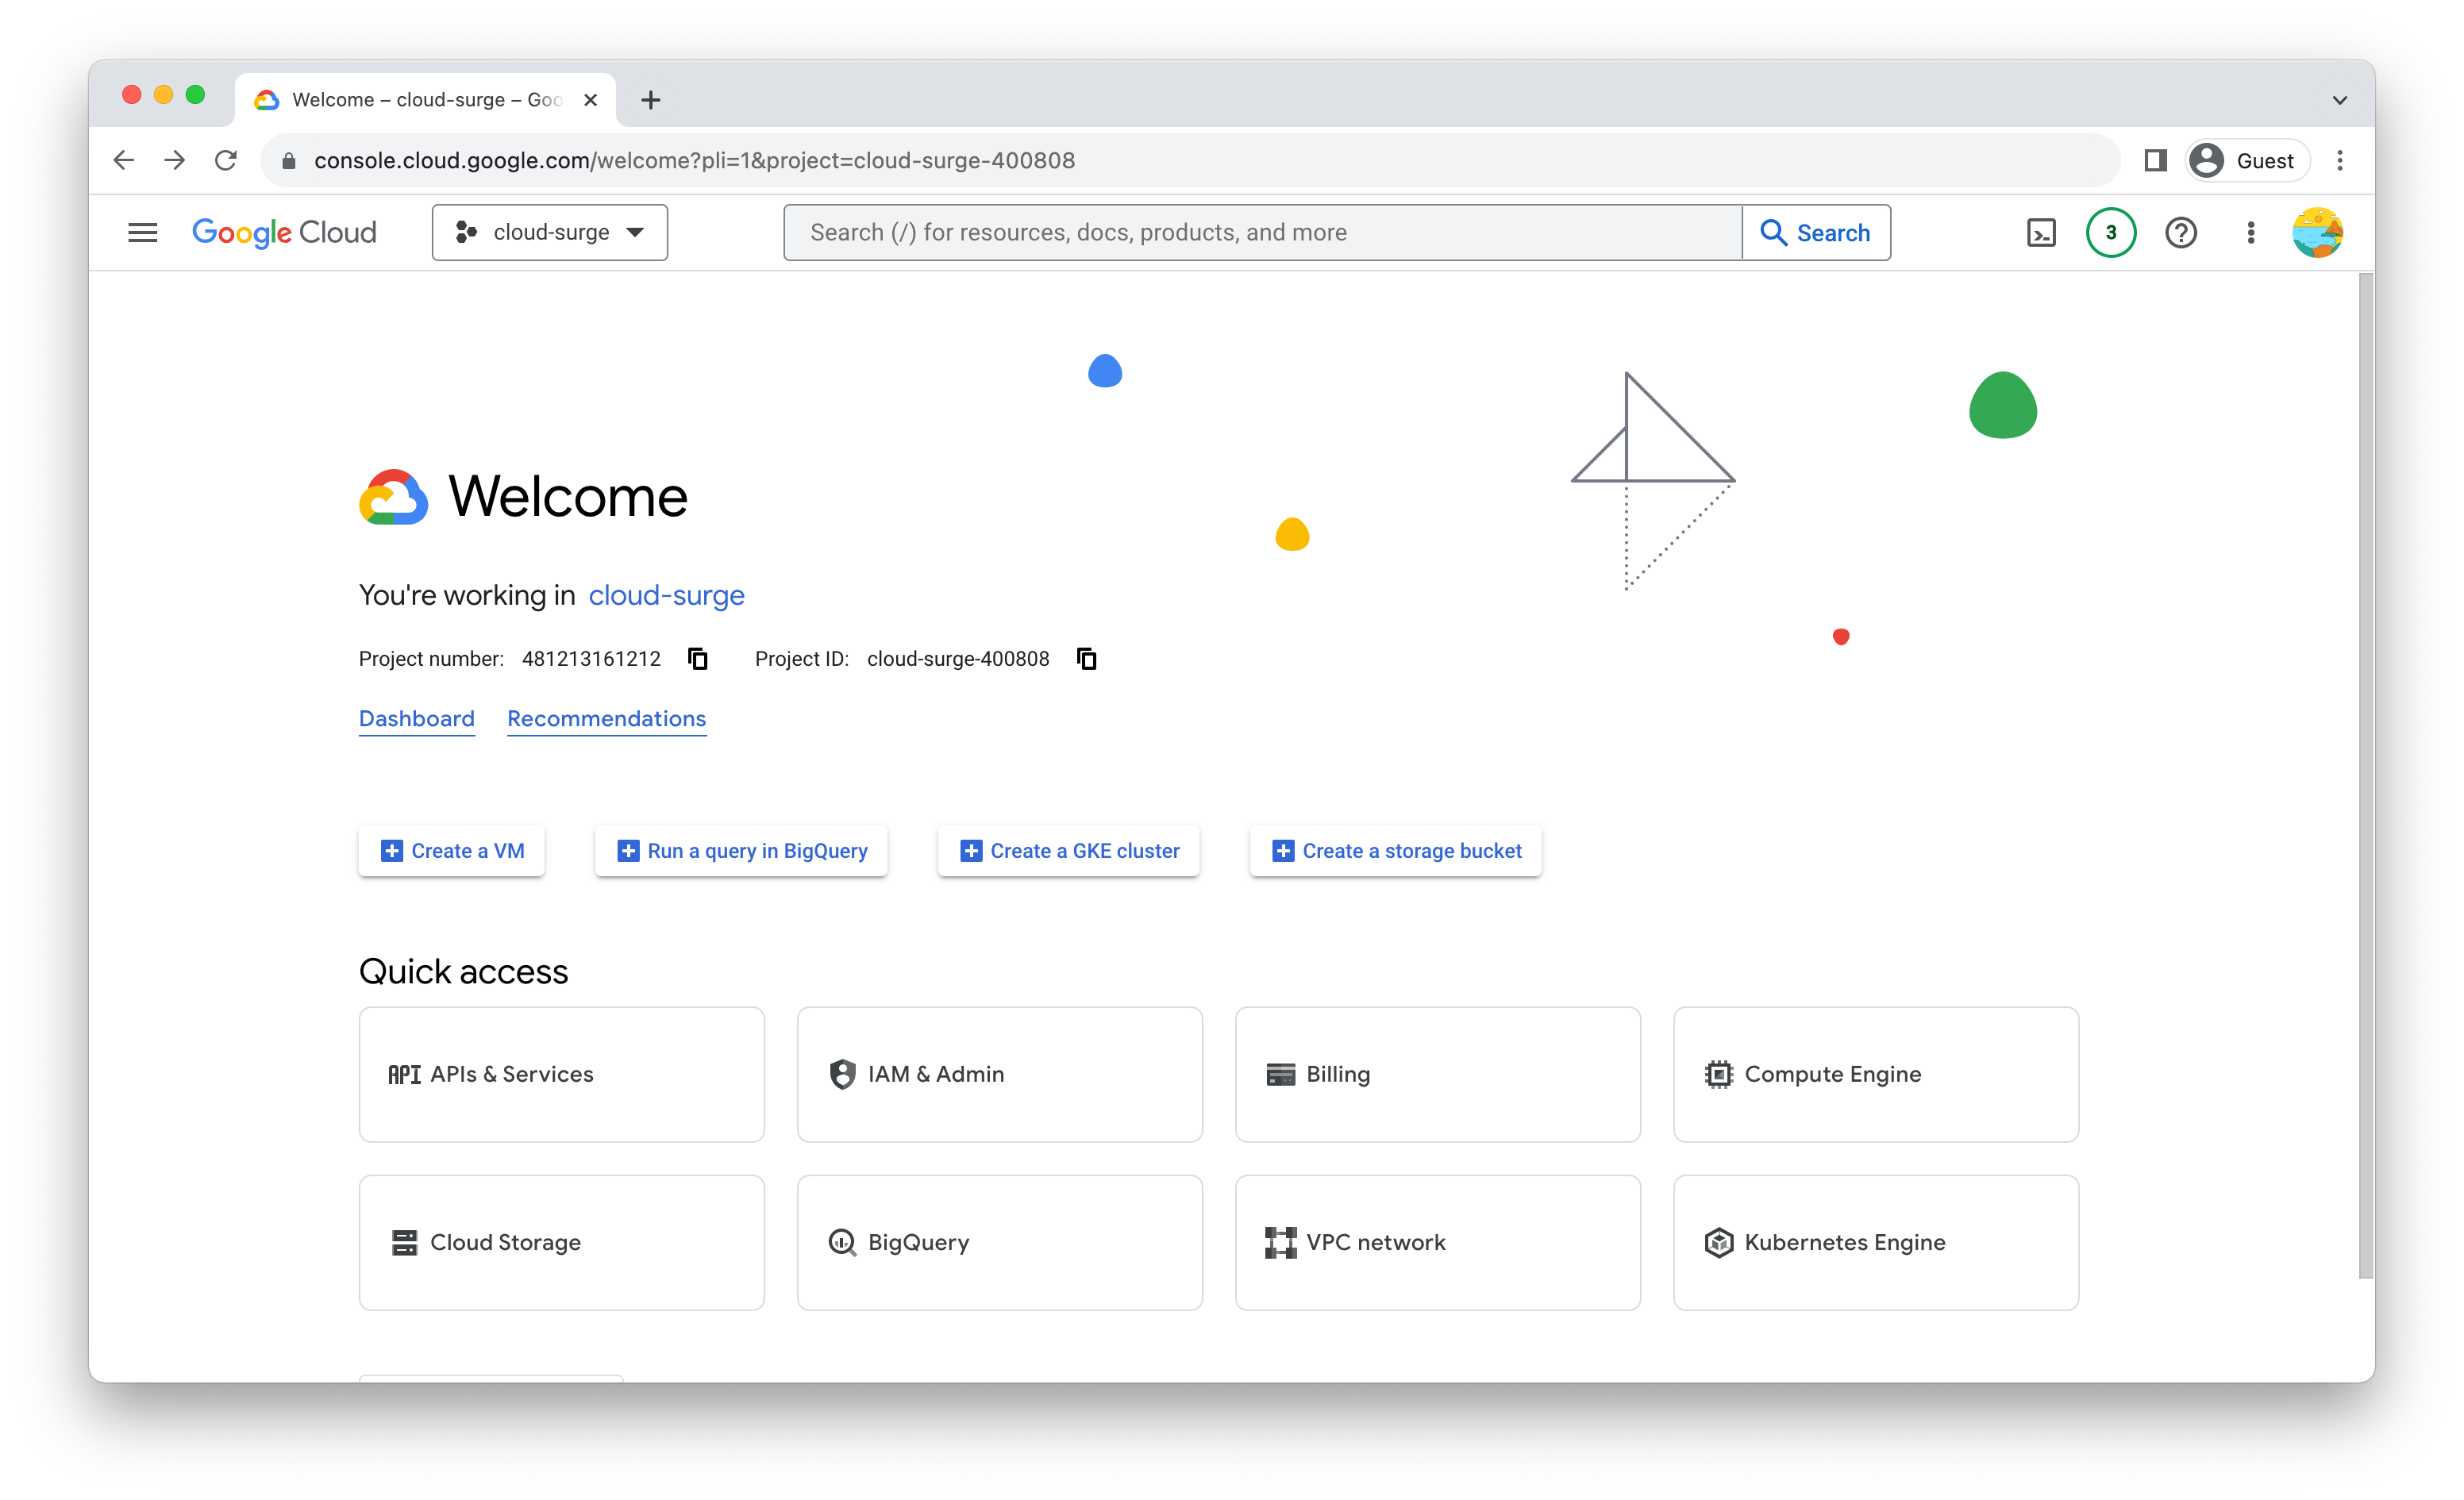Click the Search button
Viewport: 2464px width, 1500px height.
(x=1816, y=232)
